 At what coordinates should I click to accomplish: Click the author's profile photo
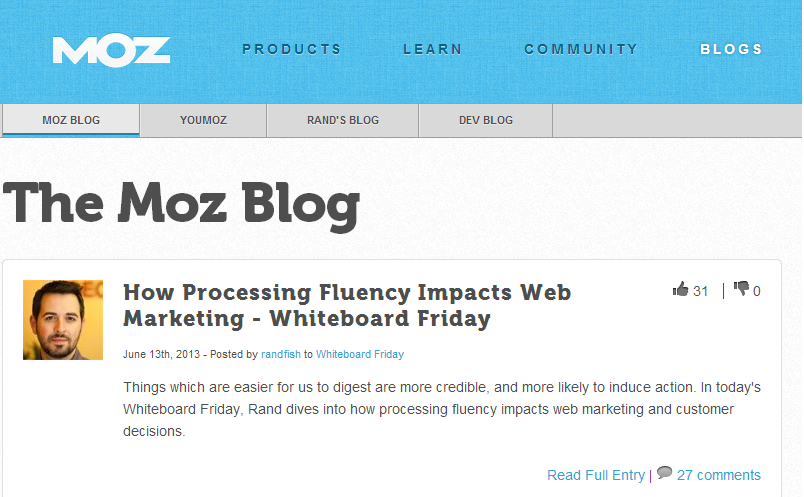[x=63, y=320]
